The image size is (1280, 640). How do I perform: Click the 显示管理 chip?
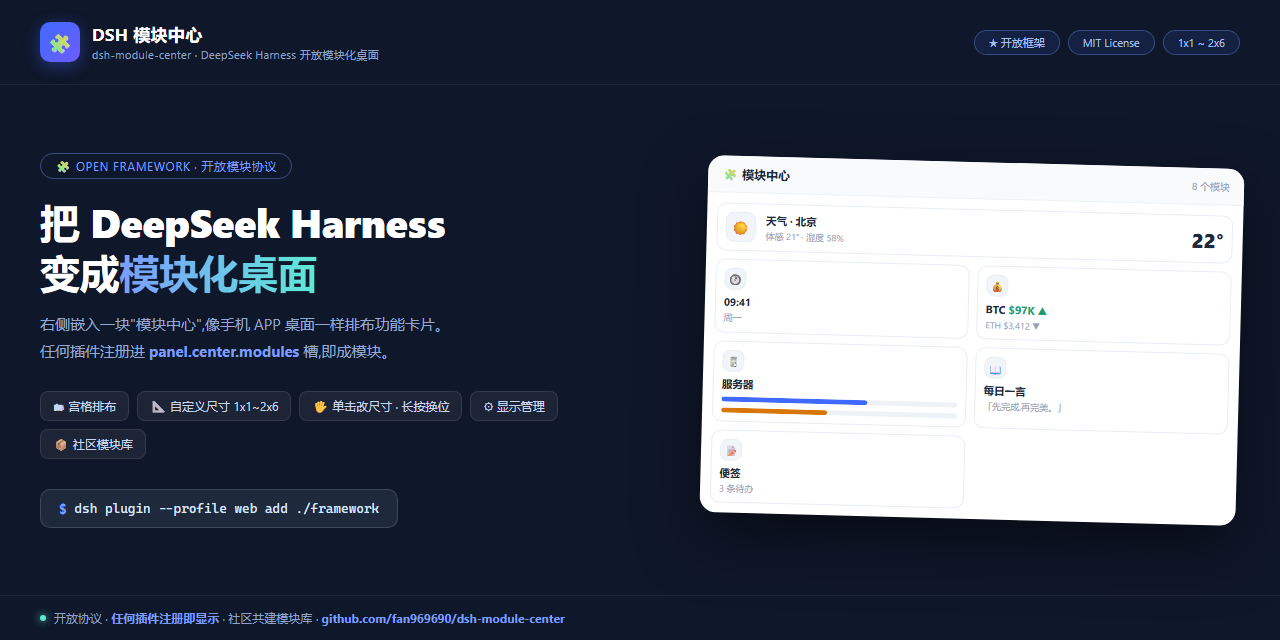coord(514,406)
